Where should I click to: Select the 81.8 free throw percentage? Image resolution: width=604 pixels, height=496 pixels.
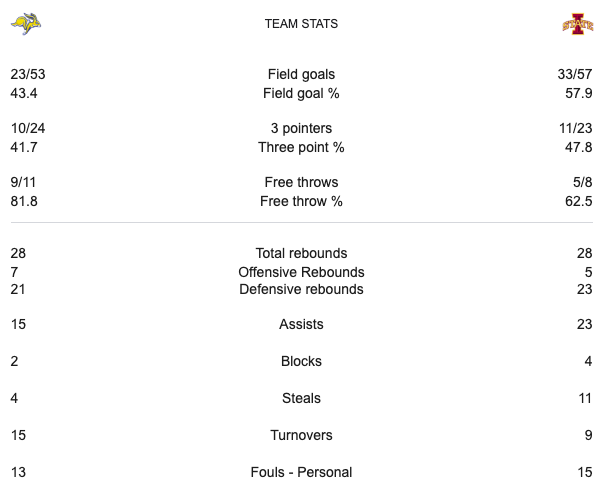24,201
